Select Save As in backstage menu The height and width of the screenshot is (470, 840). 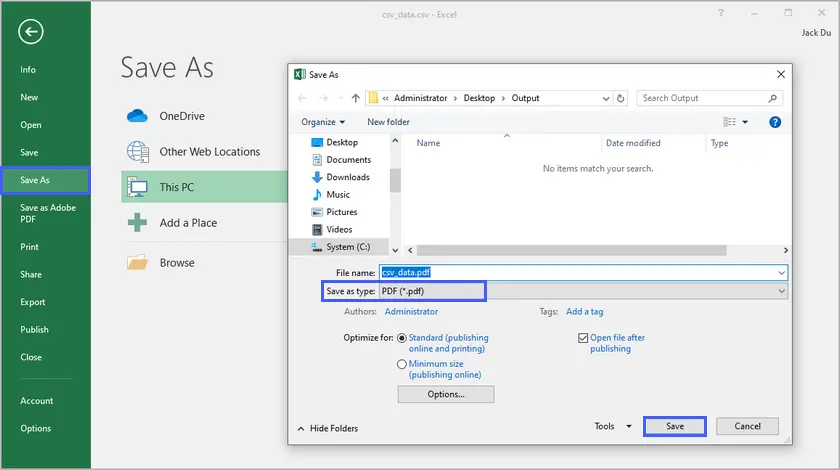46,180
